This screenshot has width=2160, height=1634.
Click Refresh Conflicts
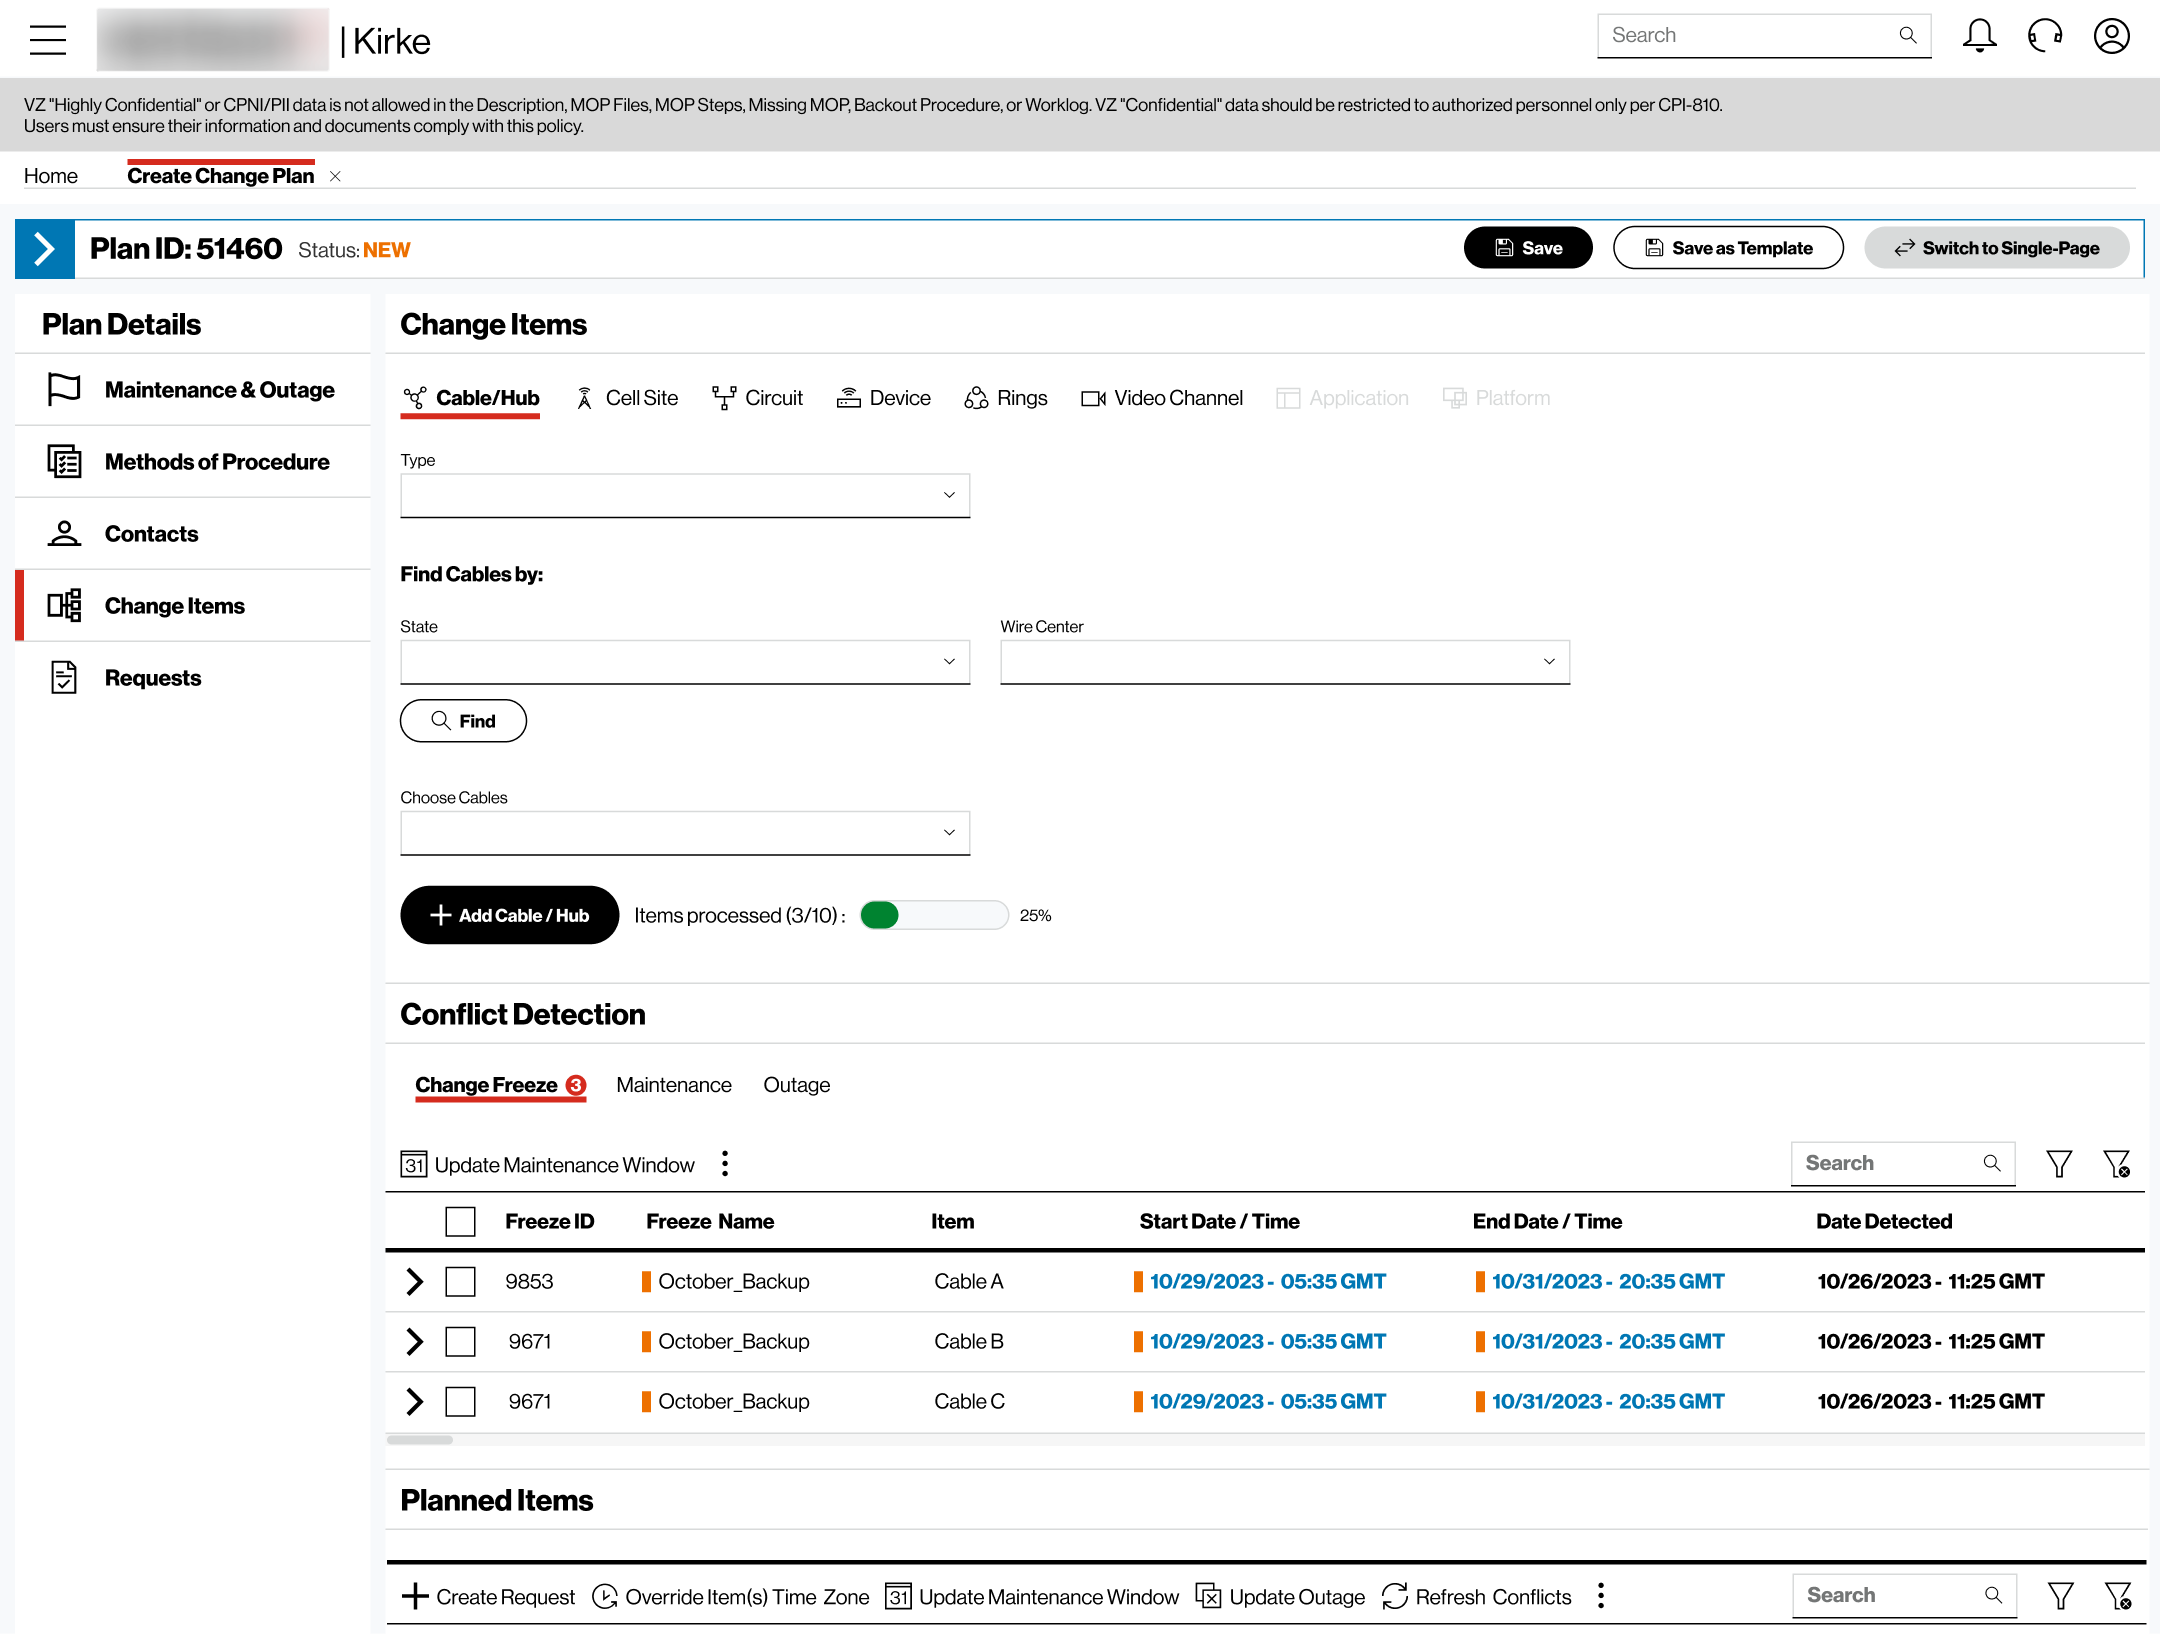[1477, 1597]
